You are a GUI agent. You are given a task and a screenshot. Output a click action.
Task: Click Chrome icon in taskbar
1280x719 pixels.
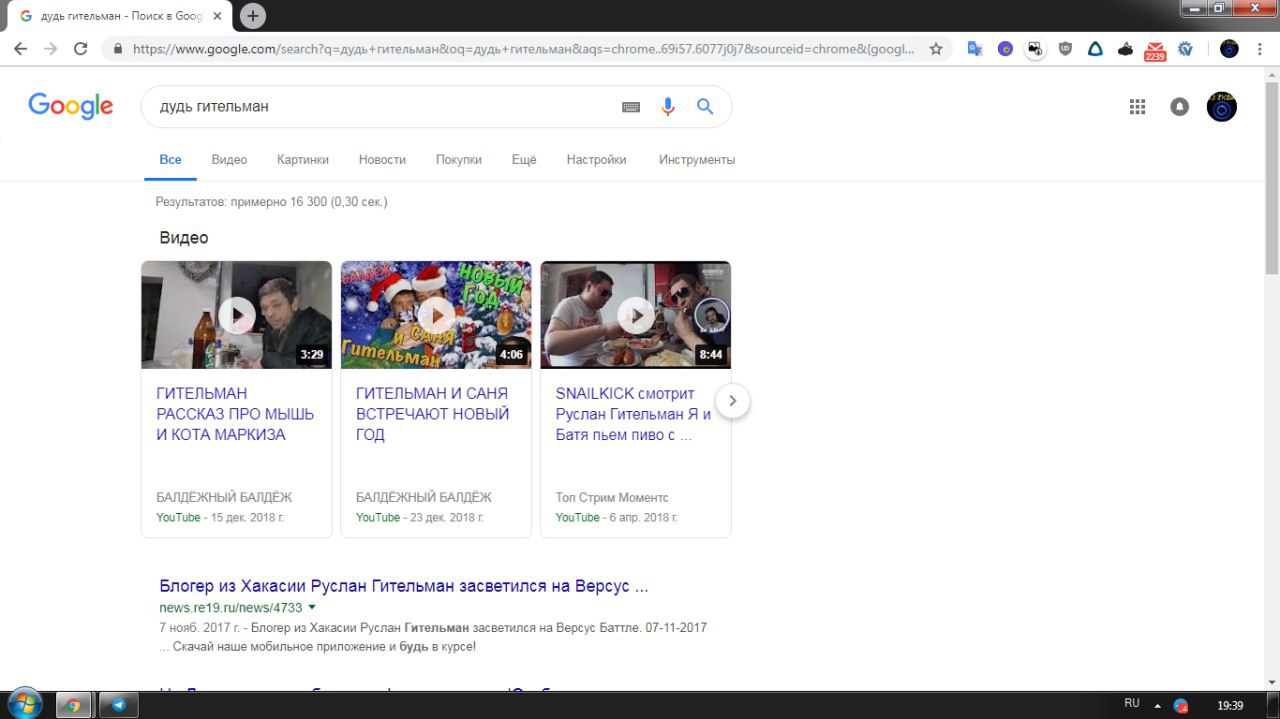coord(74,705)
